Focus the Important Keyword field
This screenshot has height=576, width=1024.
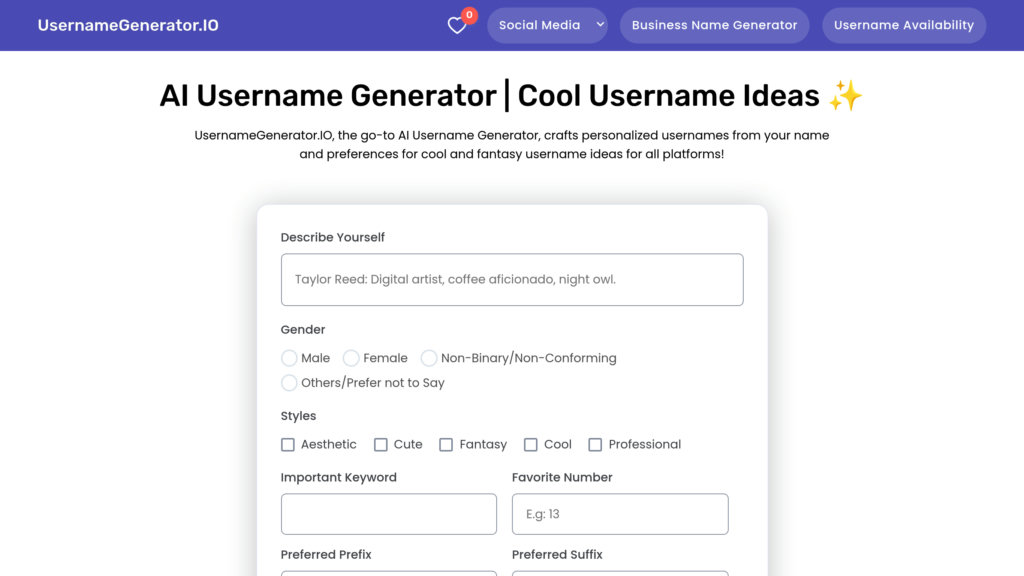(x=388, y=513)
